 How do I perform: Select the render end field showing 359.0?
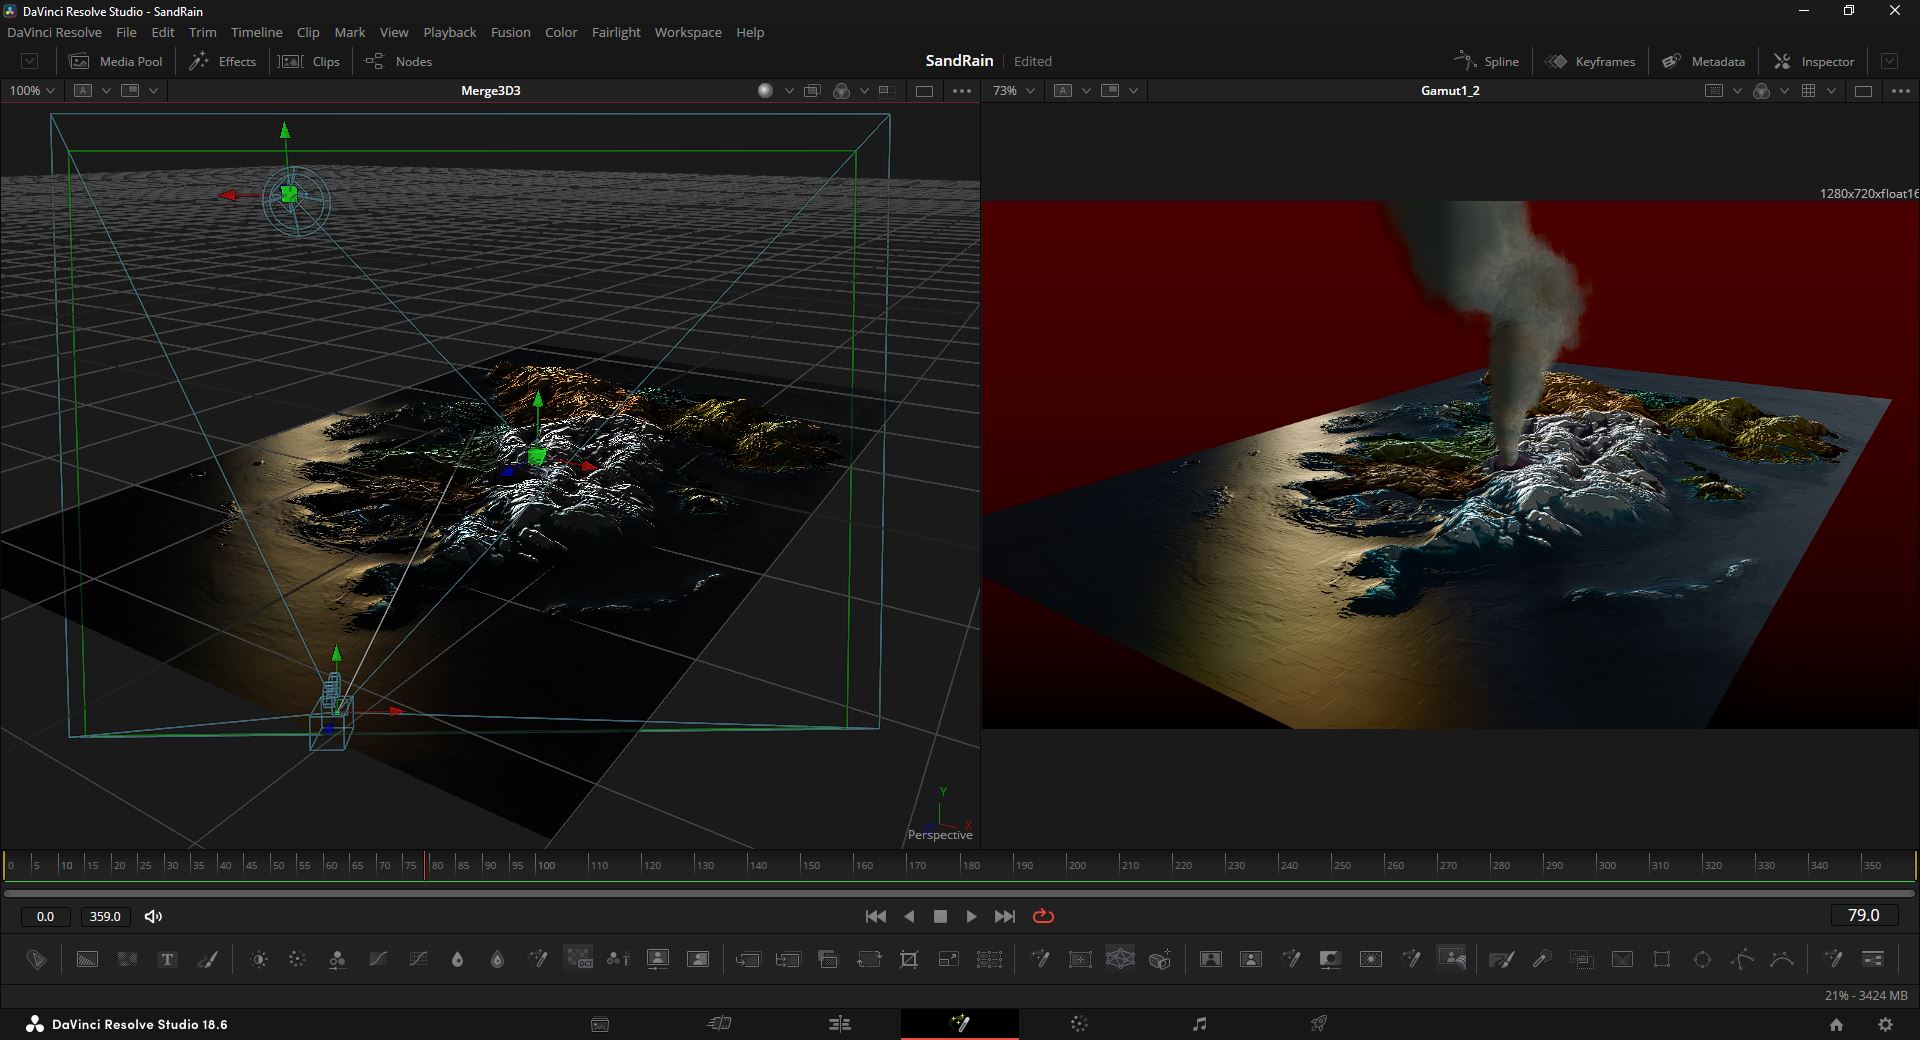[x=105, y=916]
